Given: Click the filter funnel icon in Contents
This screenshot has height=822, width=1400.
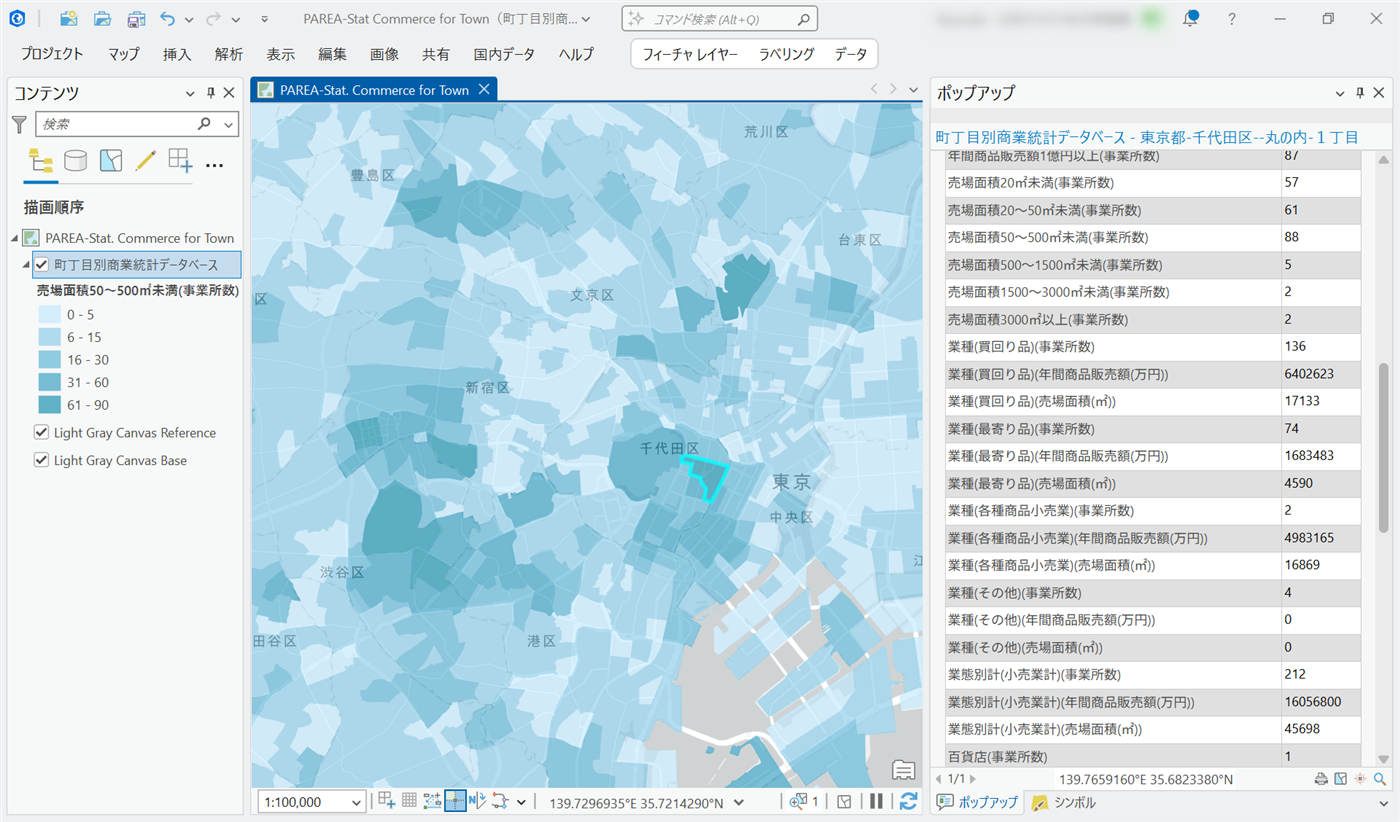Looking at the screenshot, I should pyautogui.click(x=19, y=124).
